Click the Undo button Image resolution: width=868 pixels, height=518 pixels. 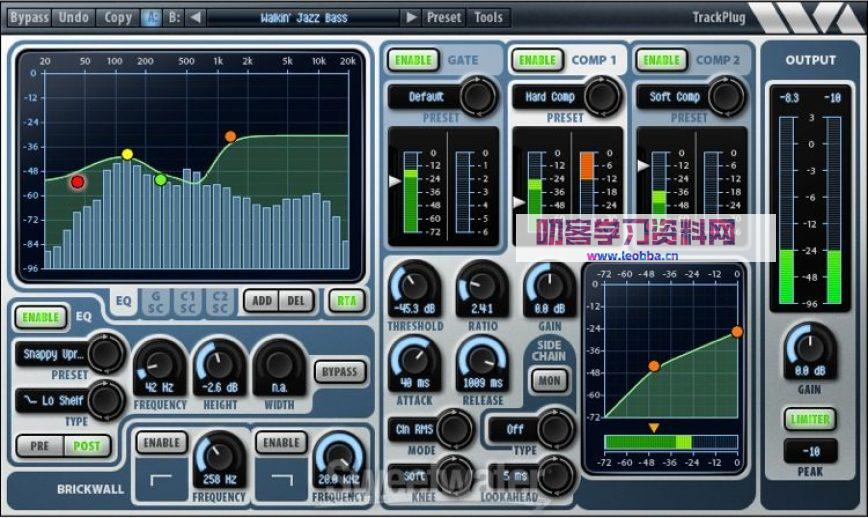tap(74, 17)
